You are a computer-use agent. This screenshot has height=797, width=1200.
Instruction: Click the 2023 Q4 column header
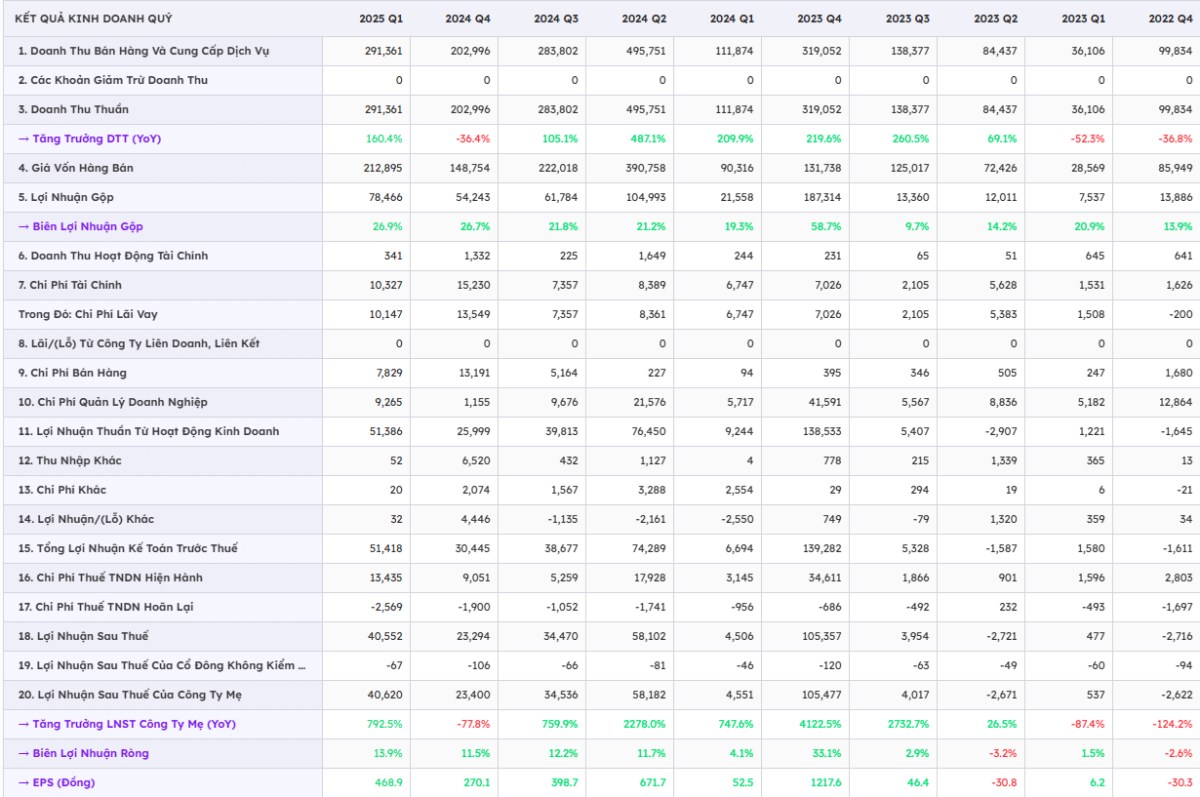click(x=820, y=19)
